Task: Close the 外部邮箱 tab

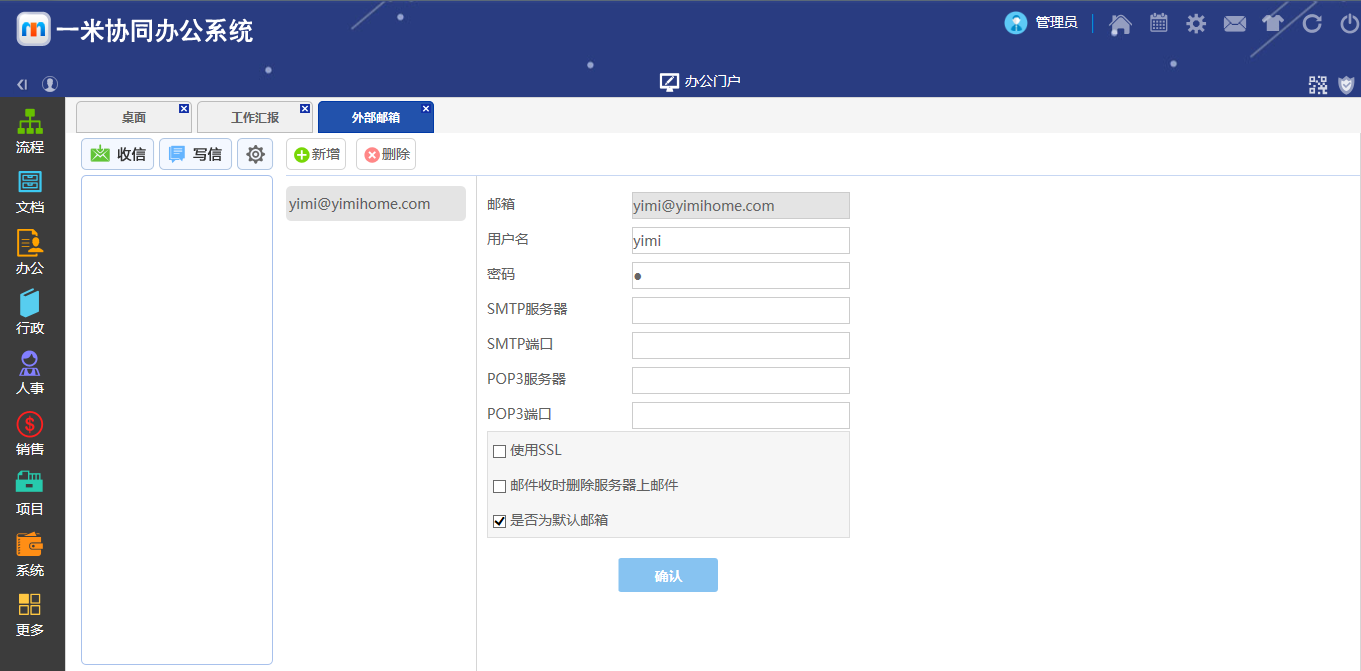Action: tap(426, 108)
